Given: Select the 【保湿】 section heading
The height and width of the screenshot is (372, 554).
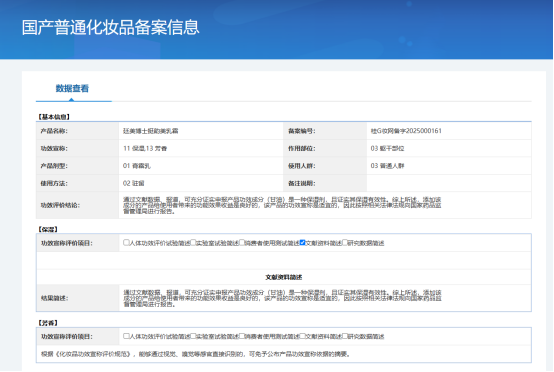Looking at the screenshot, I should (48, 229).
